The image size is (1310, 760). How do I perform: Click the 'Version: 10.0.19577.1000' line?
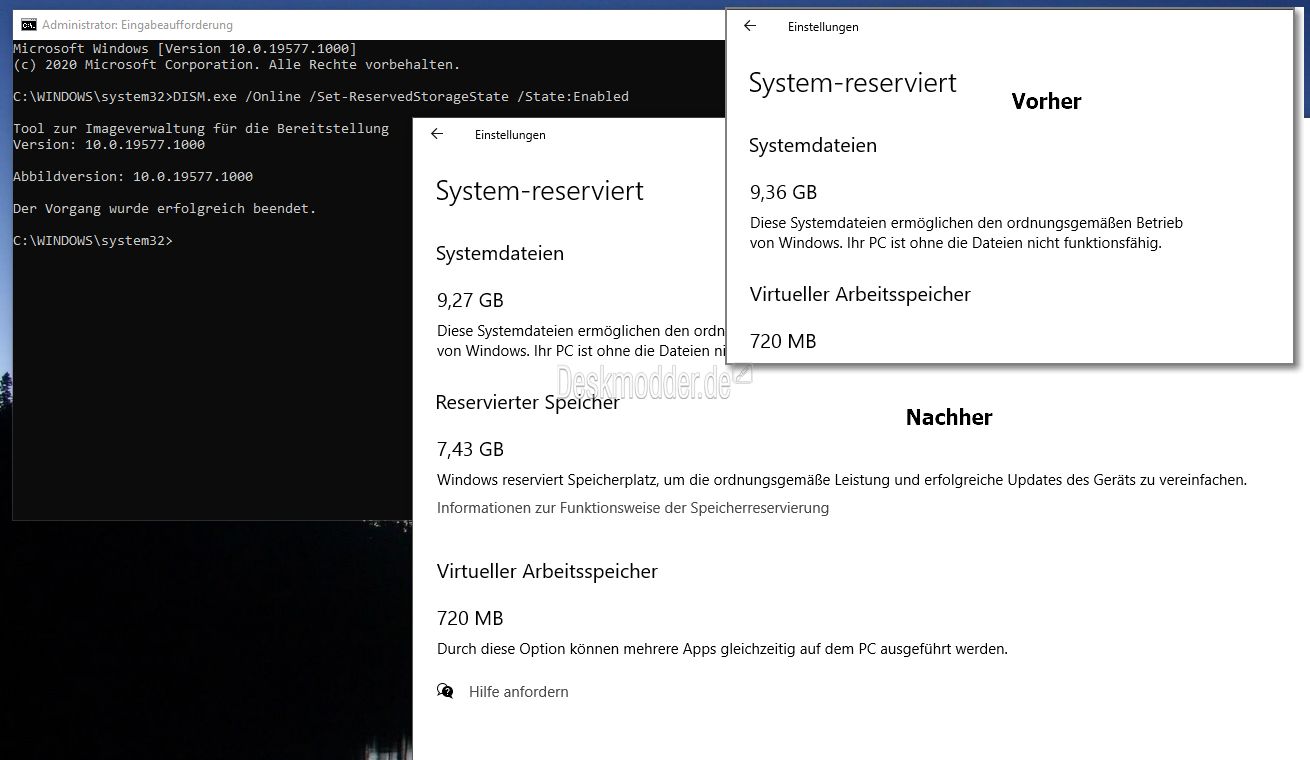[x=109, y=145]
